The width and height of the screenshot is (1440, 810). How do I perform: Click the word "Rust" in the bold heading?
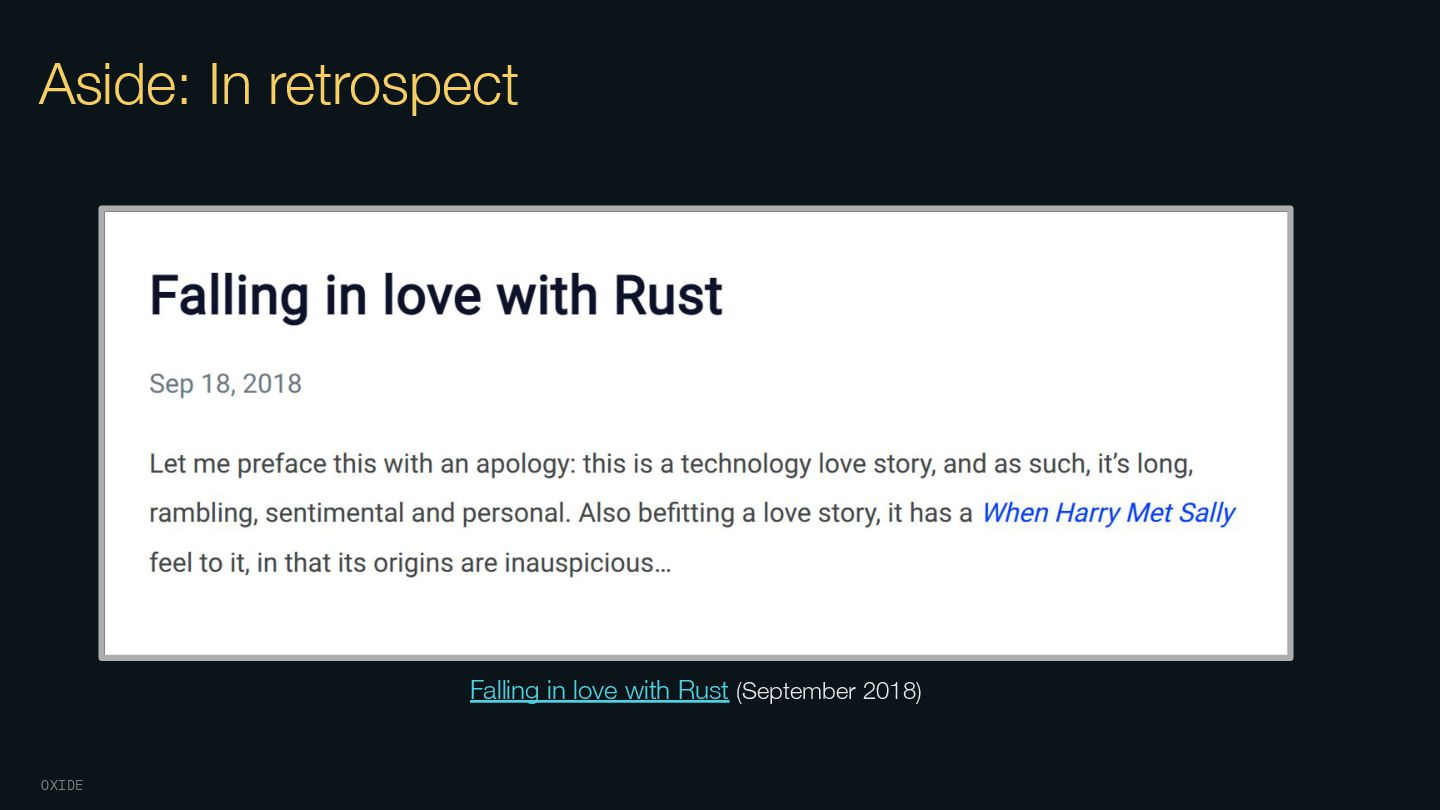pyautogui.click(x=668, y=295)
